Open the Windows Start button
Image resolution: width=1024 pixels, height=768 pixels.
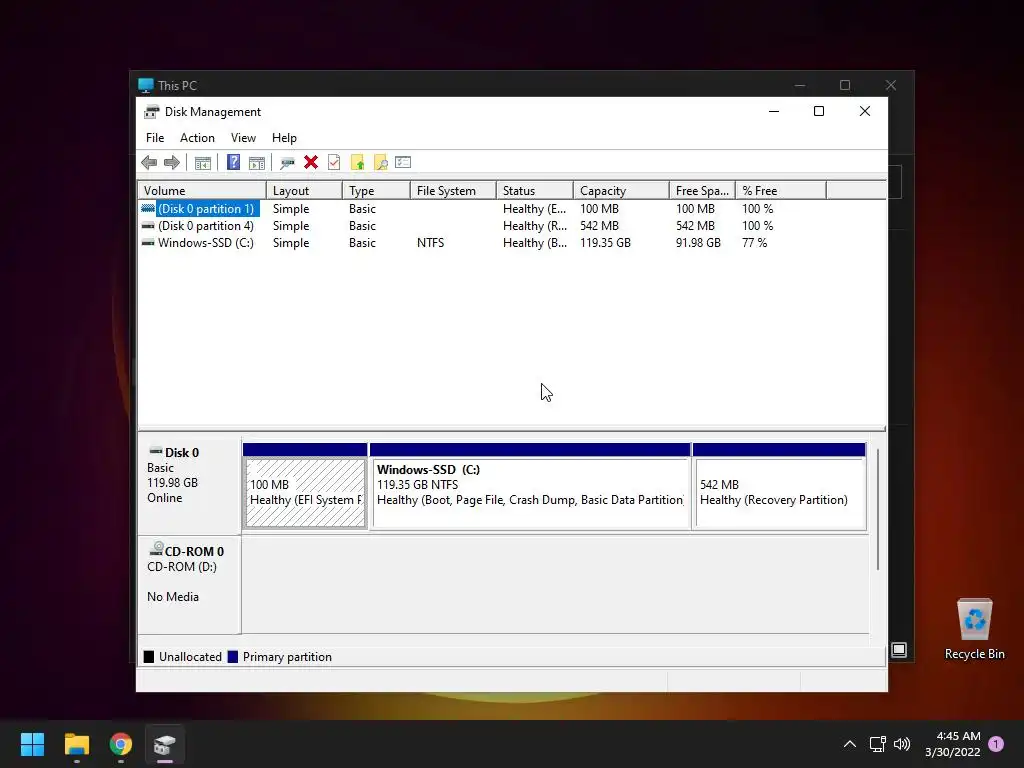(x=32, y=744)
